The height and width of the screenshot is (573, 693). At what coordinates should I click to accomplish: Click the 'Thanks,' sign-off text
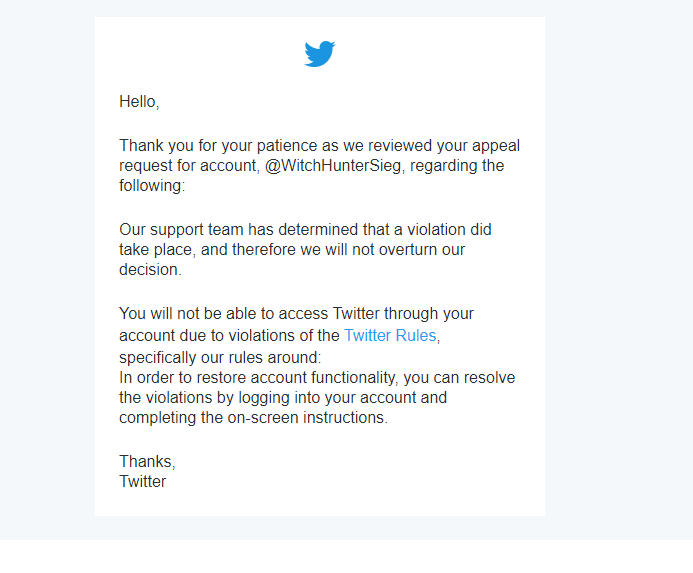(x=147, y=462)
